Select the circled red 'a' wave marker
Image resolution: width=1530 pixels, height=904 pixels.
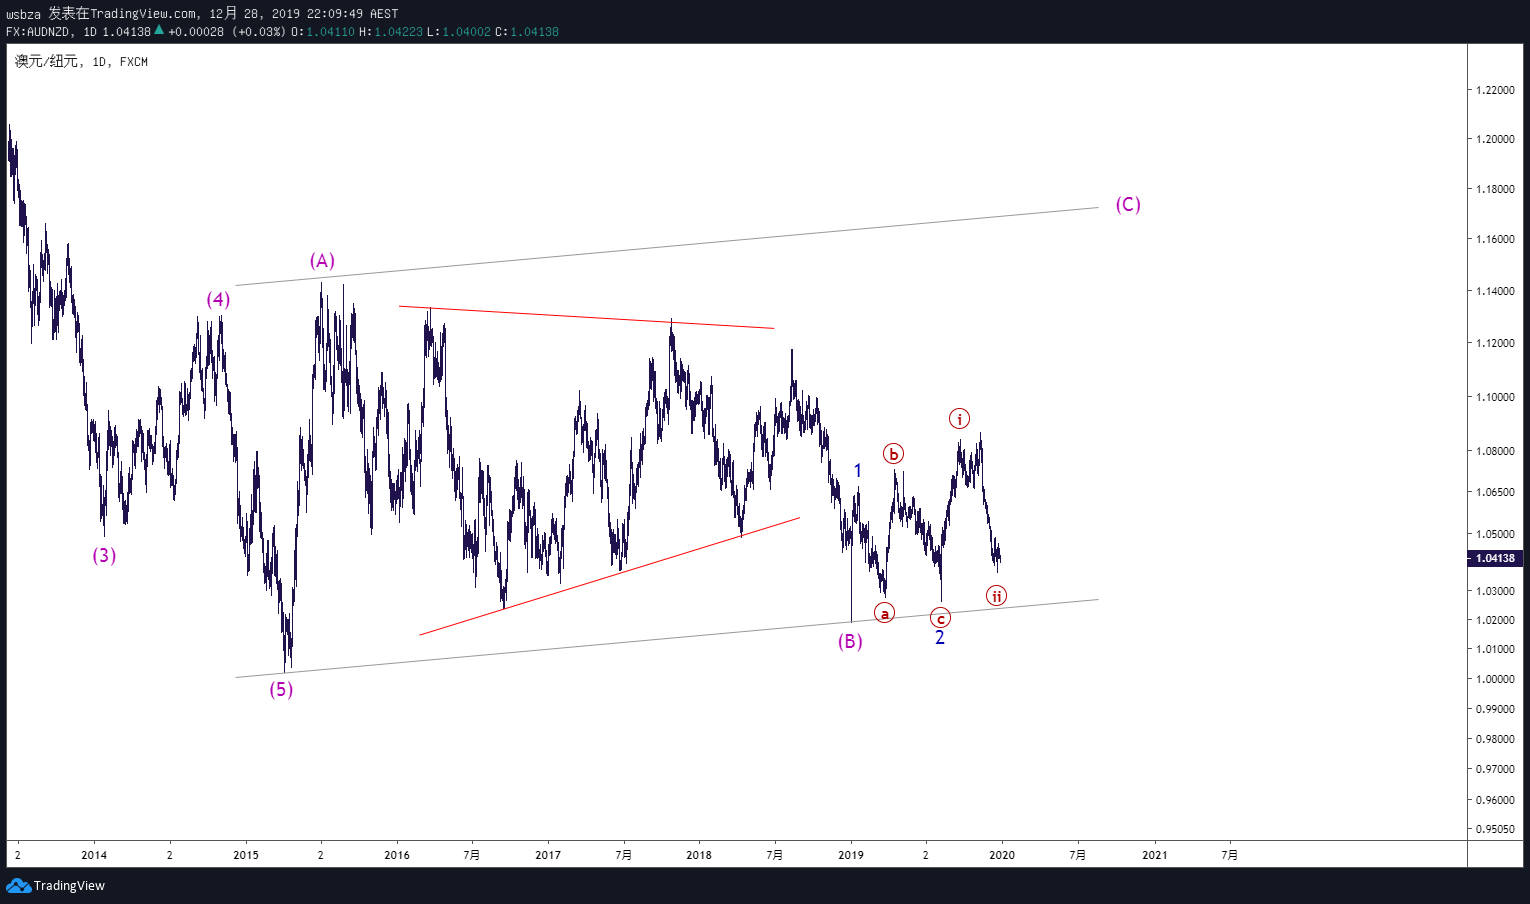pyautogui.click(x=884, y=613)
